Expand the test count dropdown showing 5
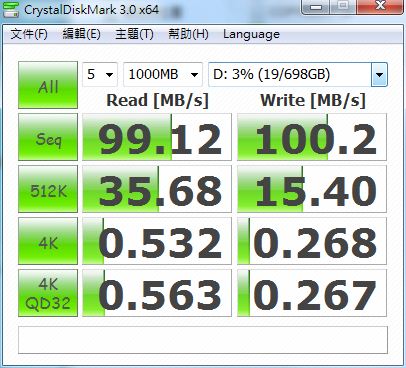 tap(100, 74)
